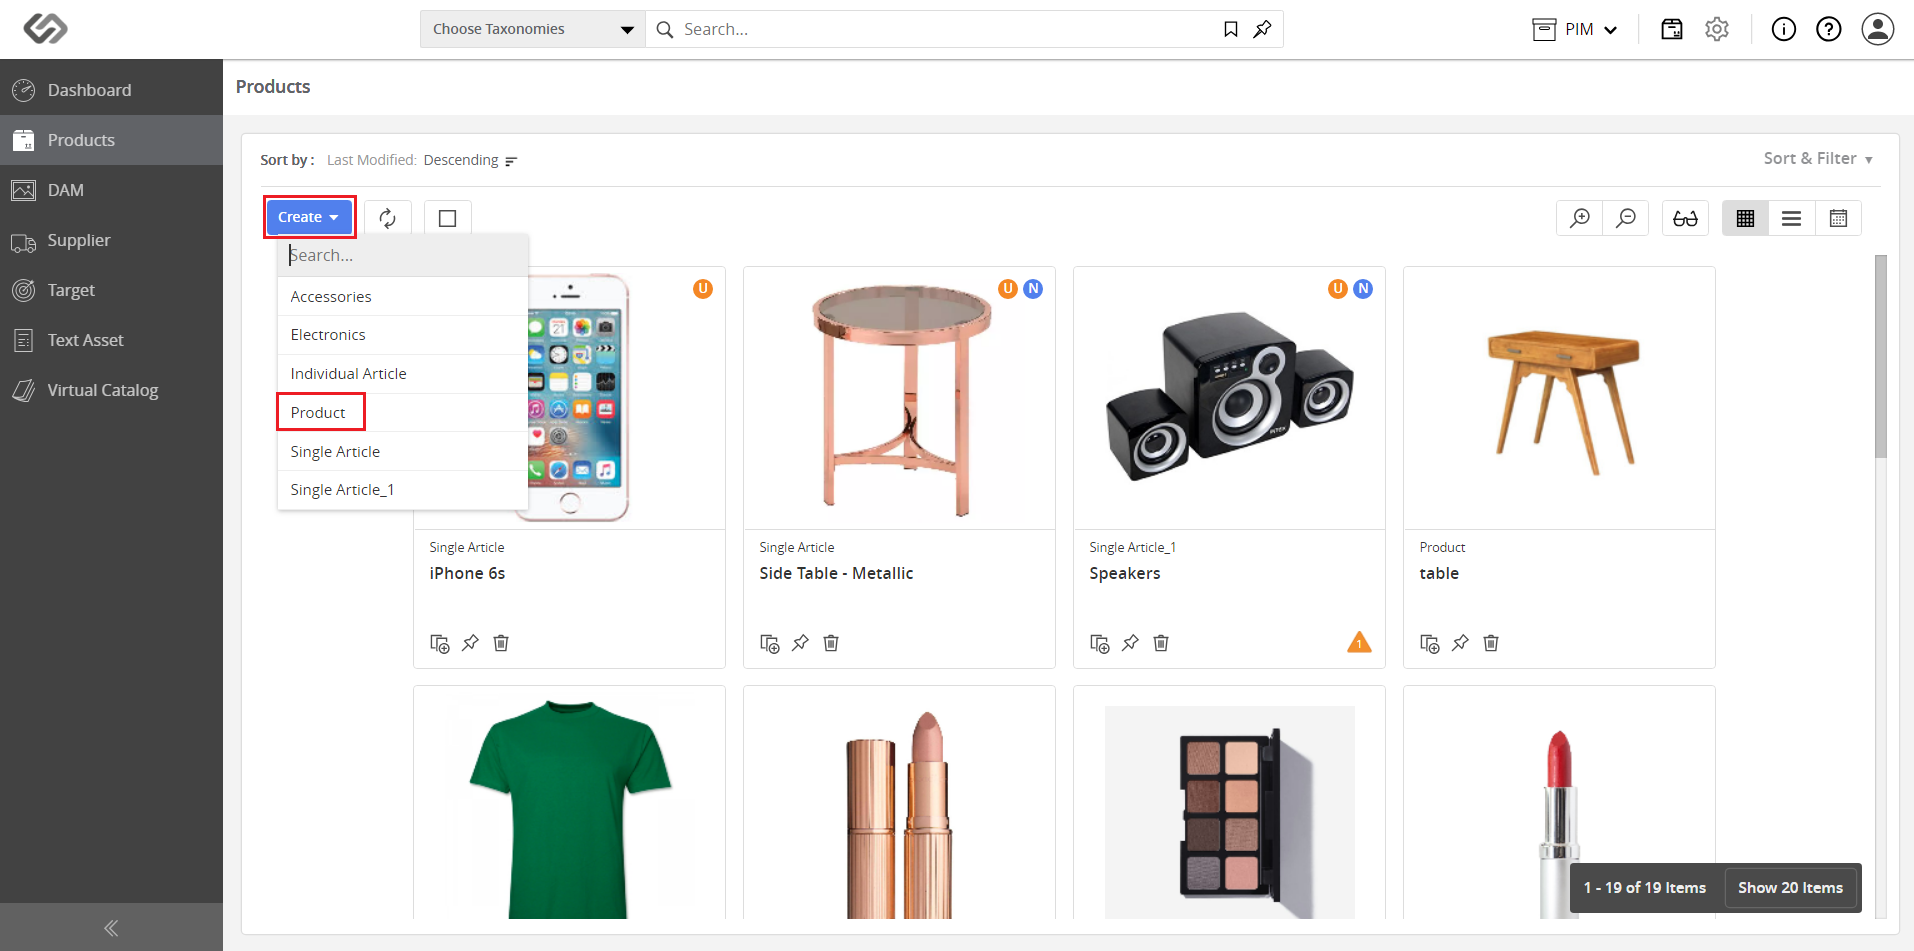Duplicate the Speakers item
Screen dimensions: 1914x951
(1100, 643)
